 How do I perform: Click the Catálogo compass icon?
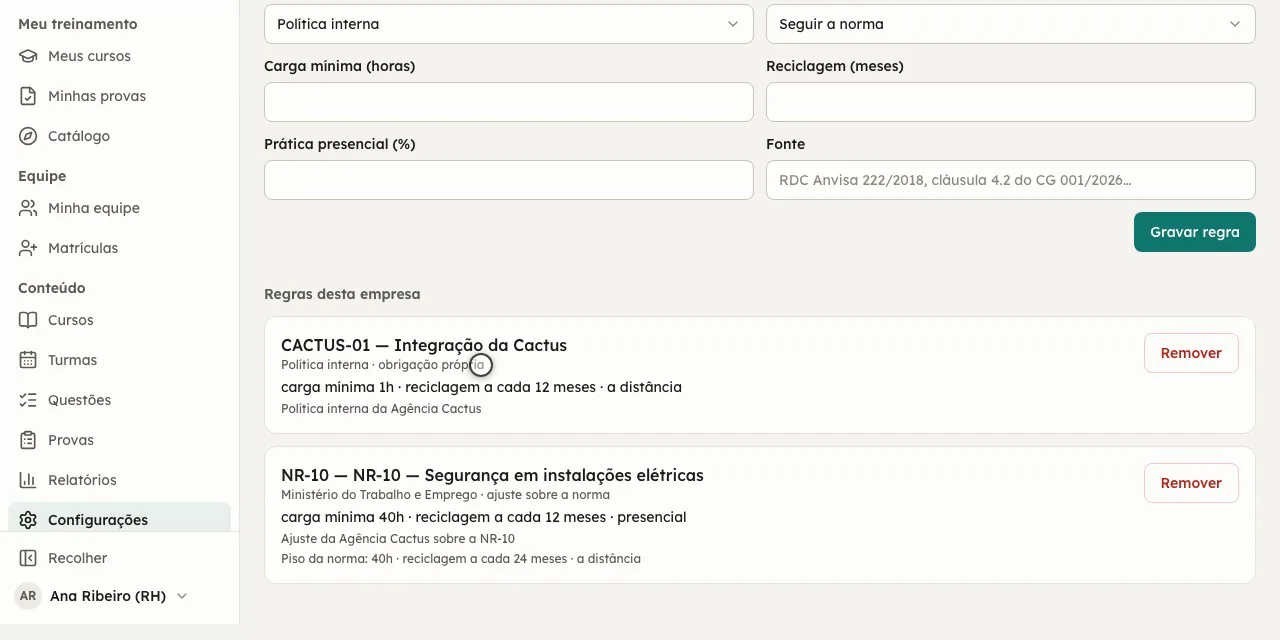[x=28, y=136]
